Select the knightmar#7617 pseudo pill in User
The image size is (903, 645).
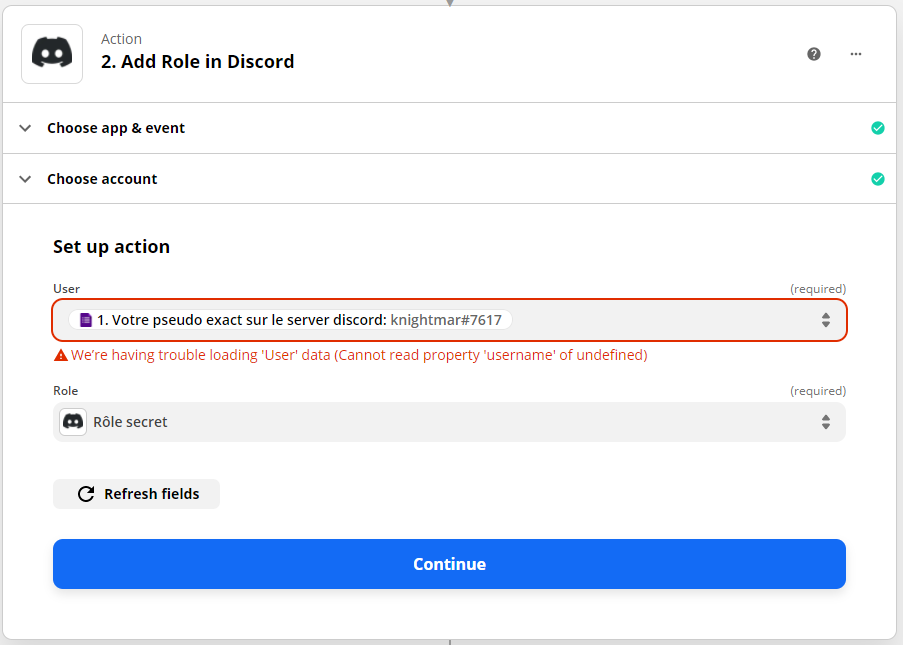[x=290, y=320]
